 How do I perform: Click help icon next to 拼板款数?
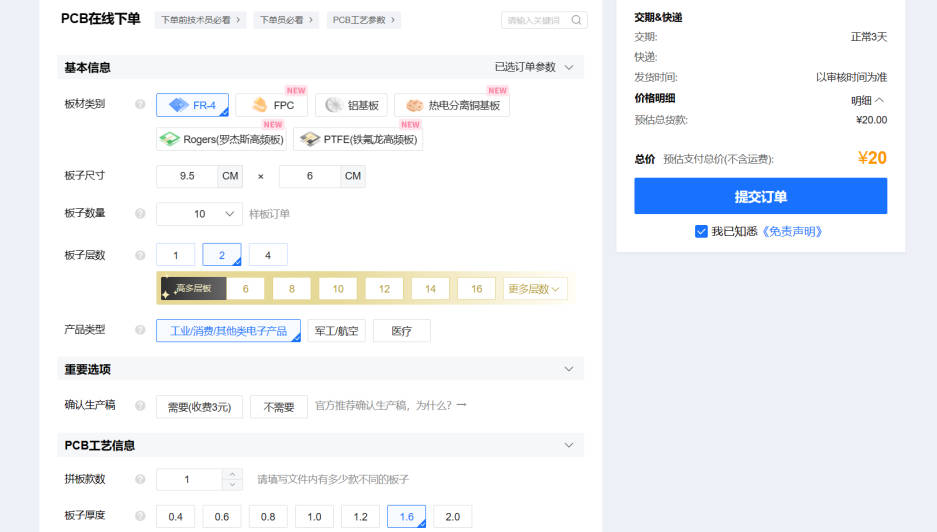(x=140, y=480)
